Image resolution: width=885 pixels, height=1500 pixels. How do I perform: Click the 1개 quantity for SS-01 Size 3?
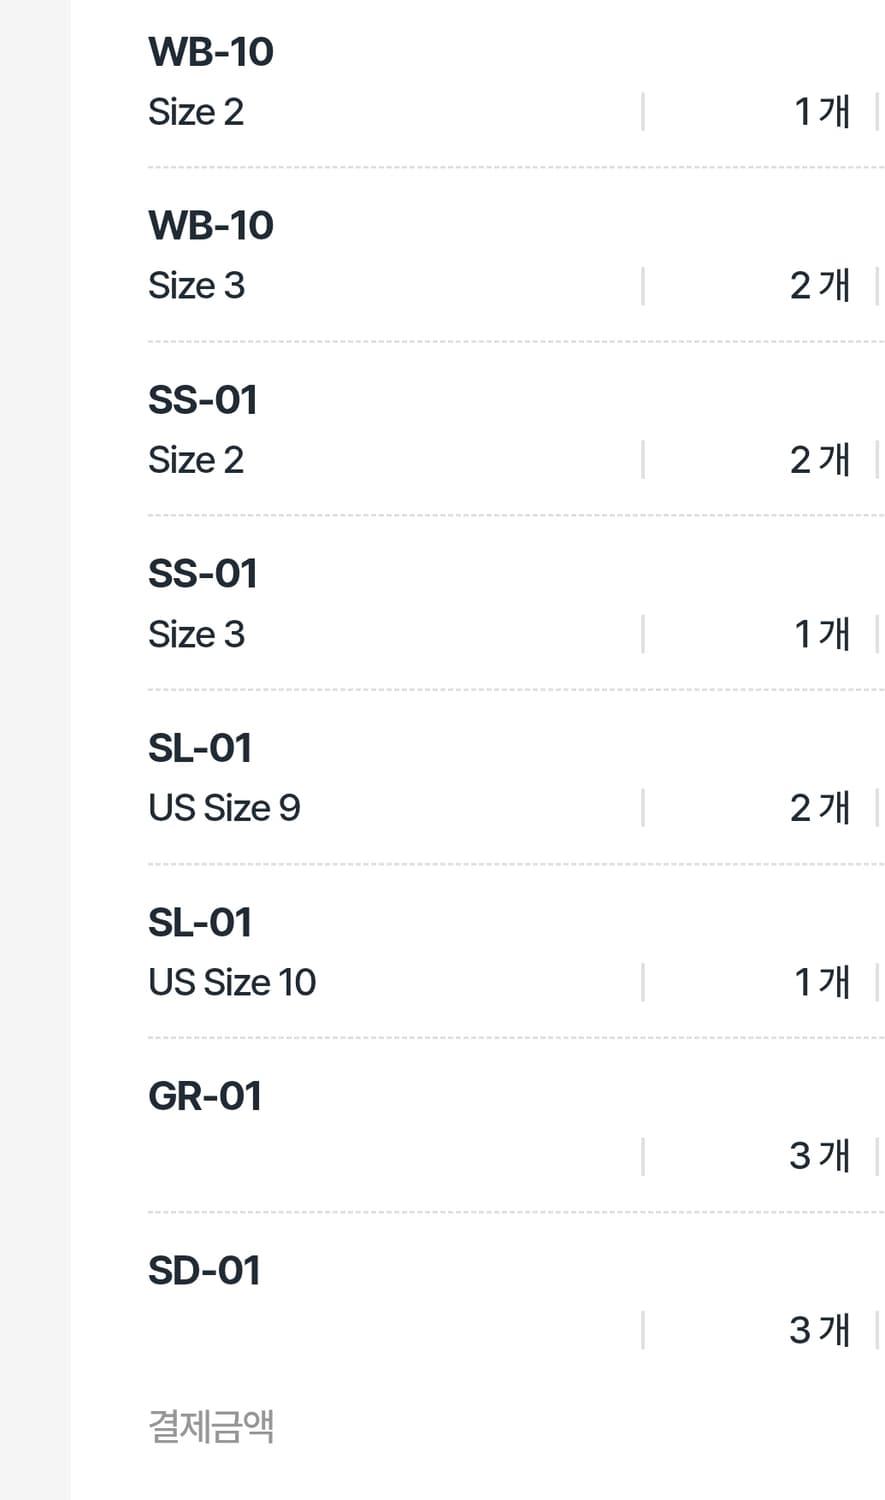pyautogui.click(x=822, y=634)
